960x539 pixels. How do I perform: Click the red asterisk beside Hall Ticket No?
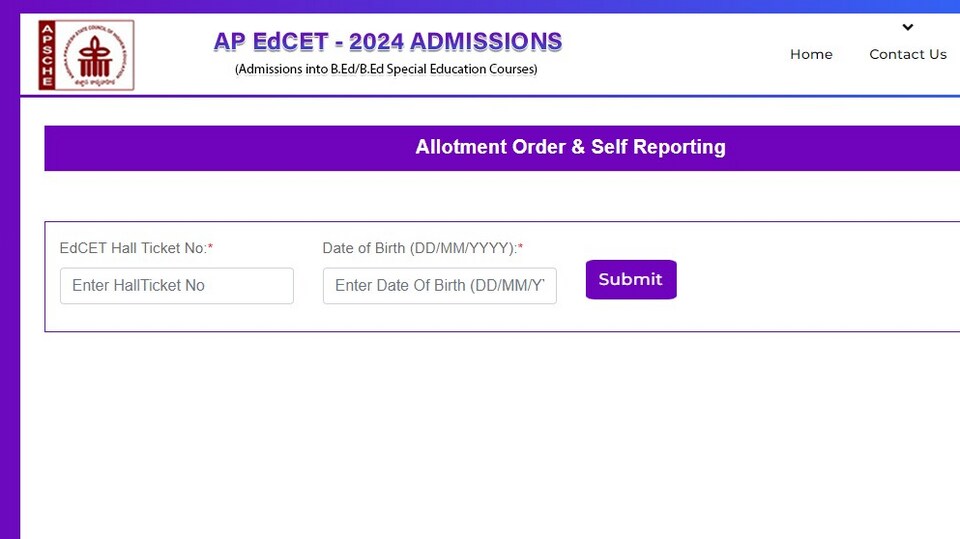(x=211, y=246)
